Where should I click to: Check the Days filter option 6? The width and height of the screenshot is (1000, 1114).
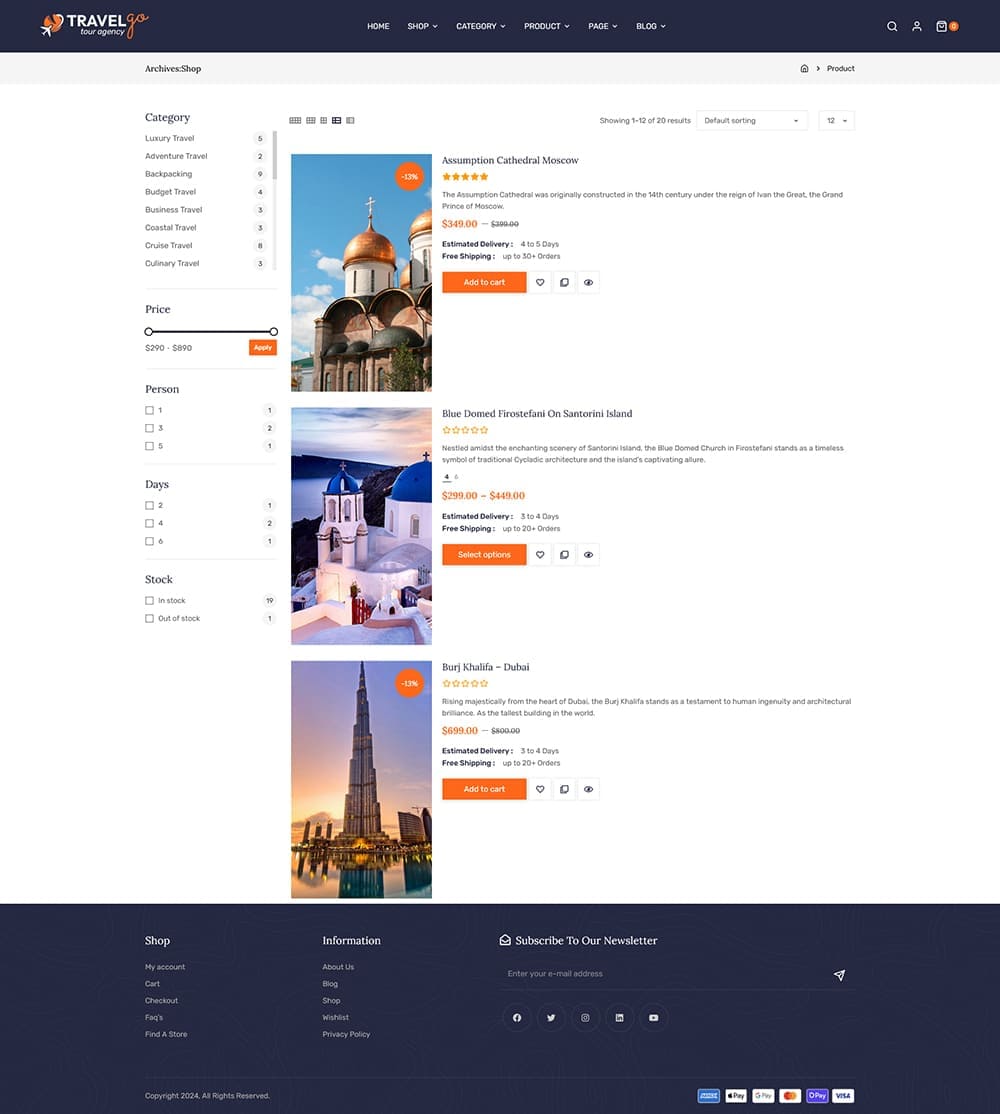coord(149,541)
